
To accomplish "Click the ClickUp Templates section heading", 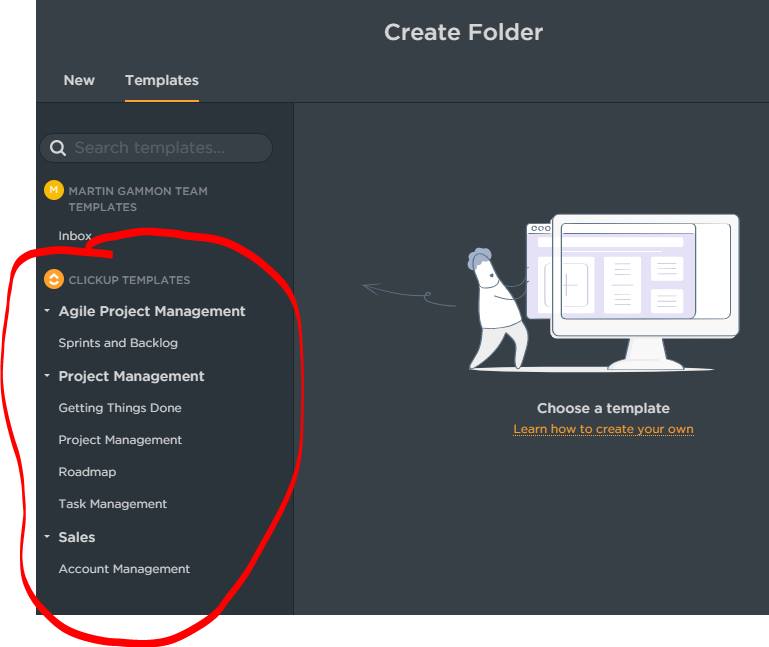I will (129, 280).
